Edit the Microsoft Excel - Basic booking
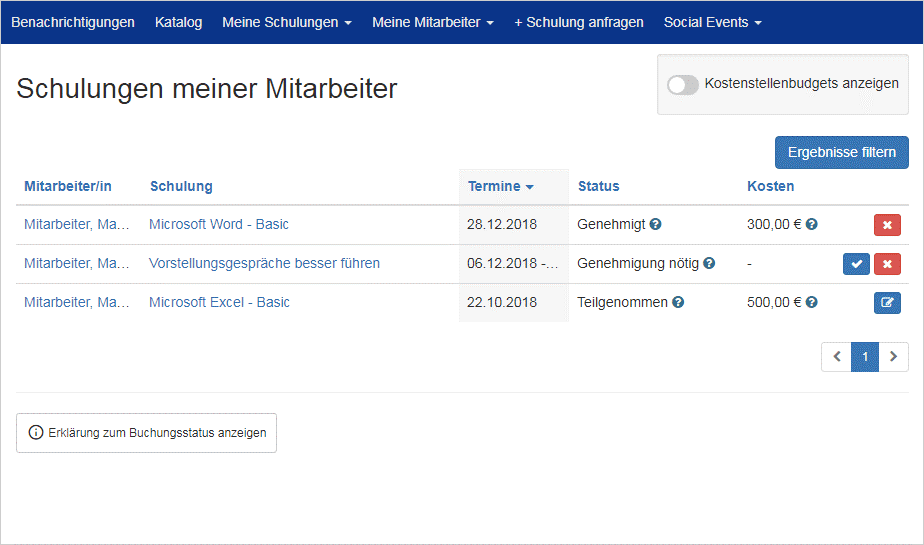Viewport: 924px width, 545px height. click(887, 303)
